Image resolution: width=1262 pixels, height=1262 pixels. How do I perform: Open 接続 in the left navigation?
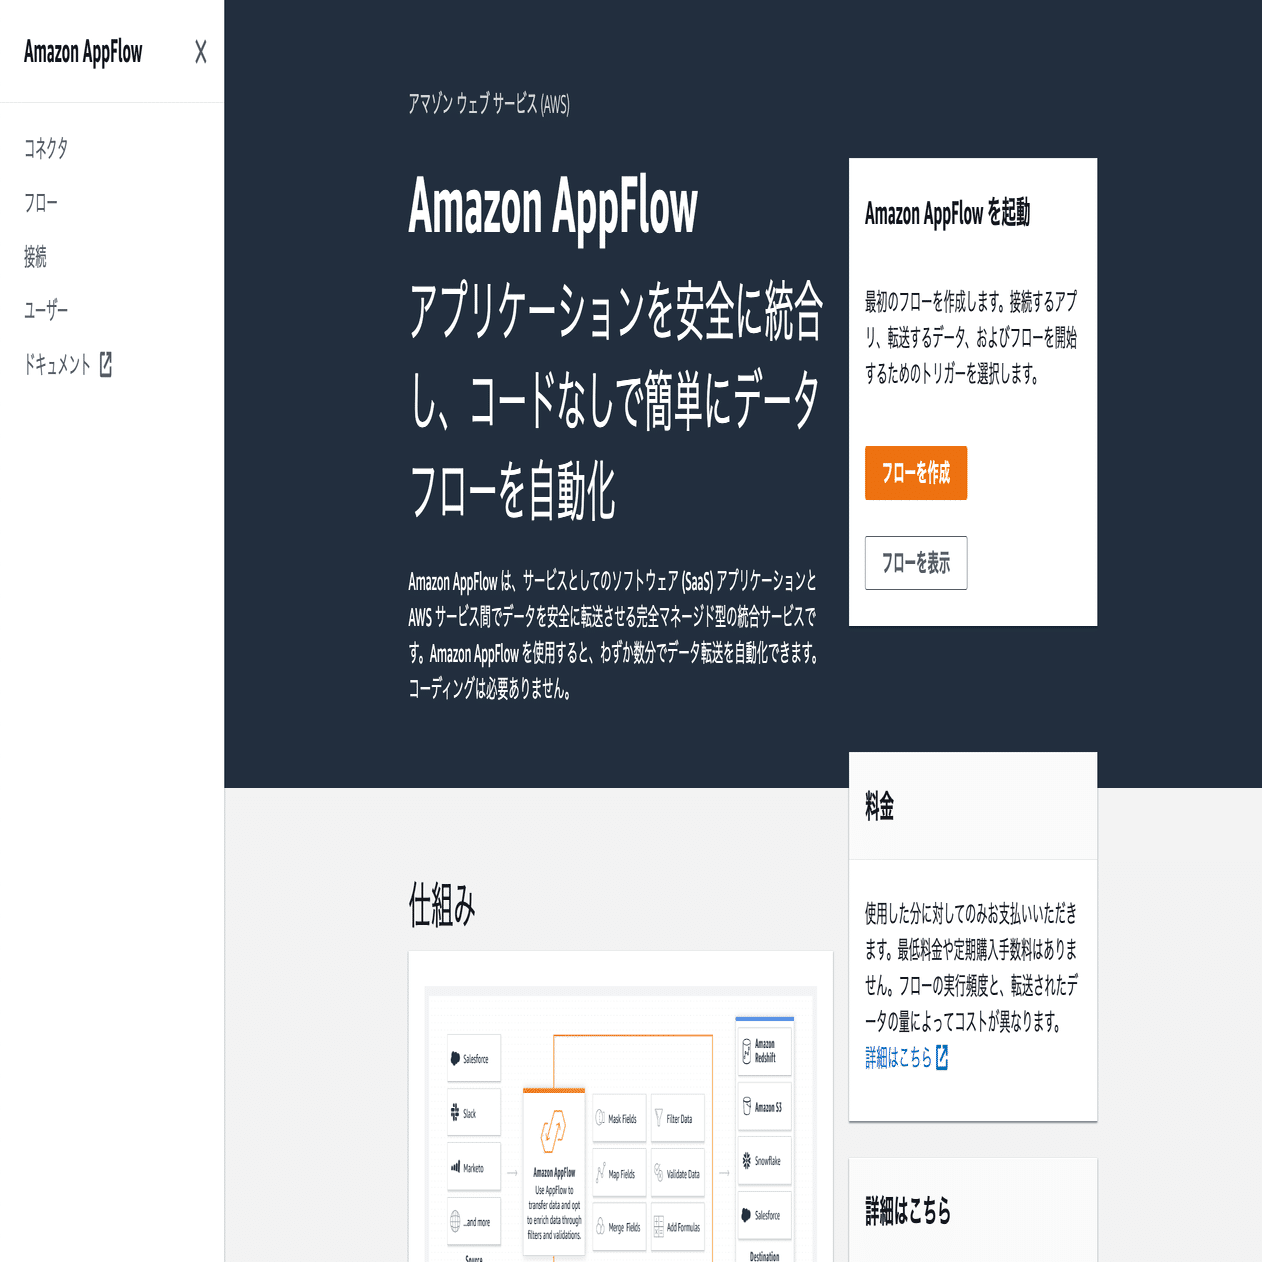tap(35, 257)
